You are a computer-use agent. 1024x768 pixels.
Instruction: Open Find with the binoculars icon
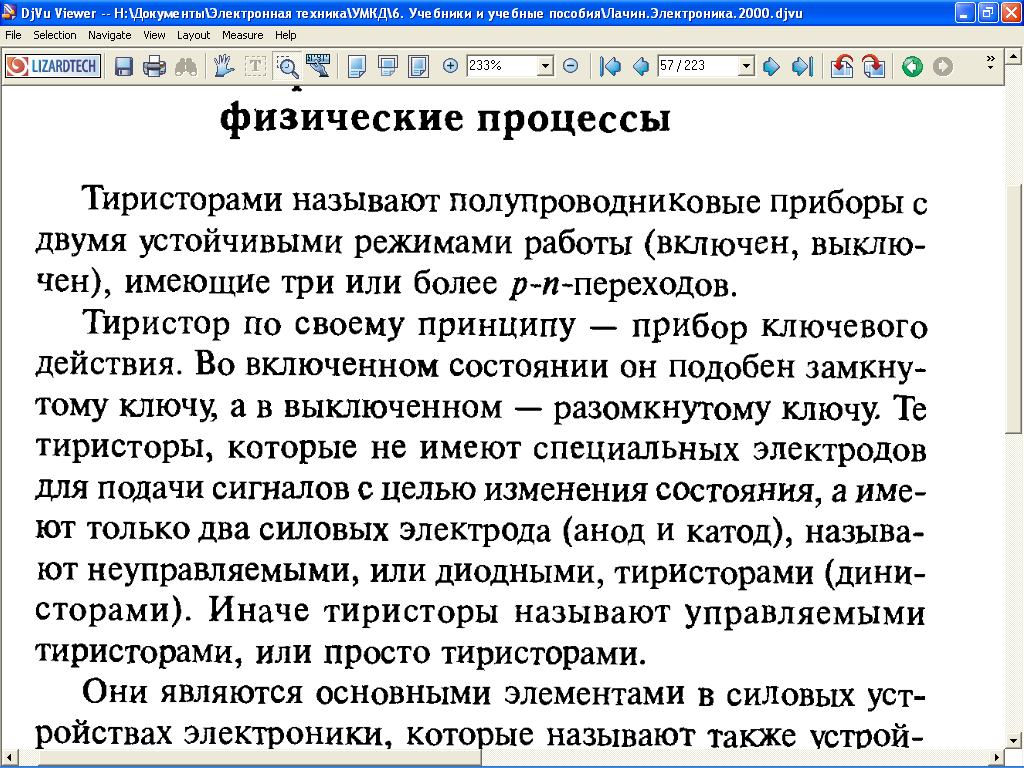tap(186, 66)
